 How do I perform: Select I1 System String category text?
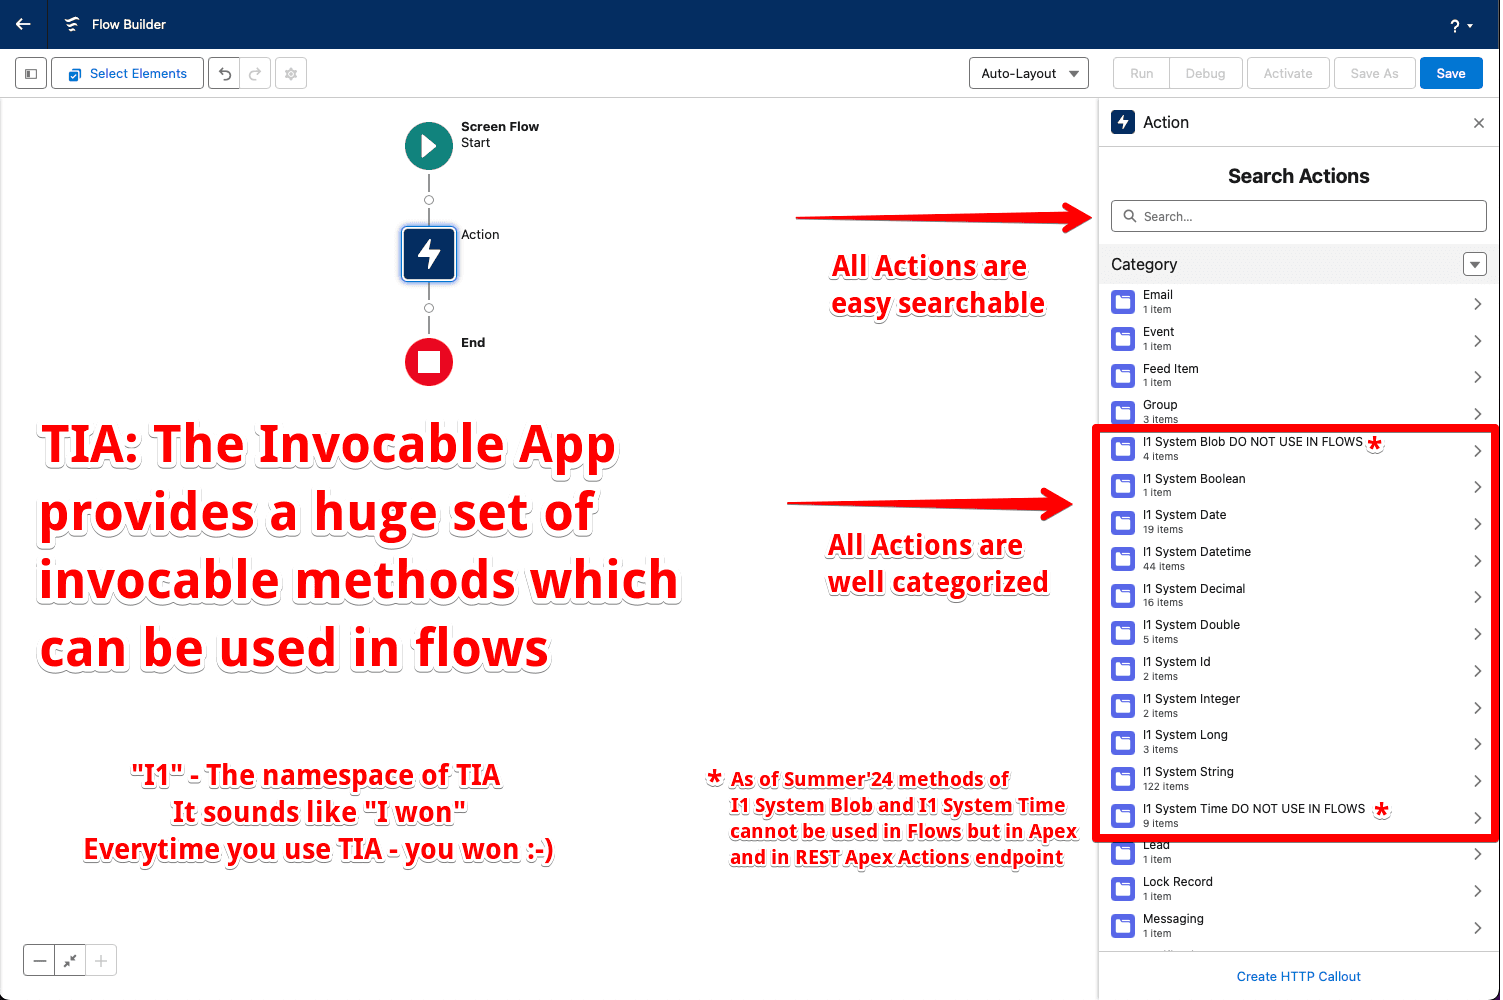coord(1188,772)
